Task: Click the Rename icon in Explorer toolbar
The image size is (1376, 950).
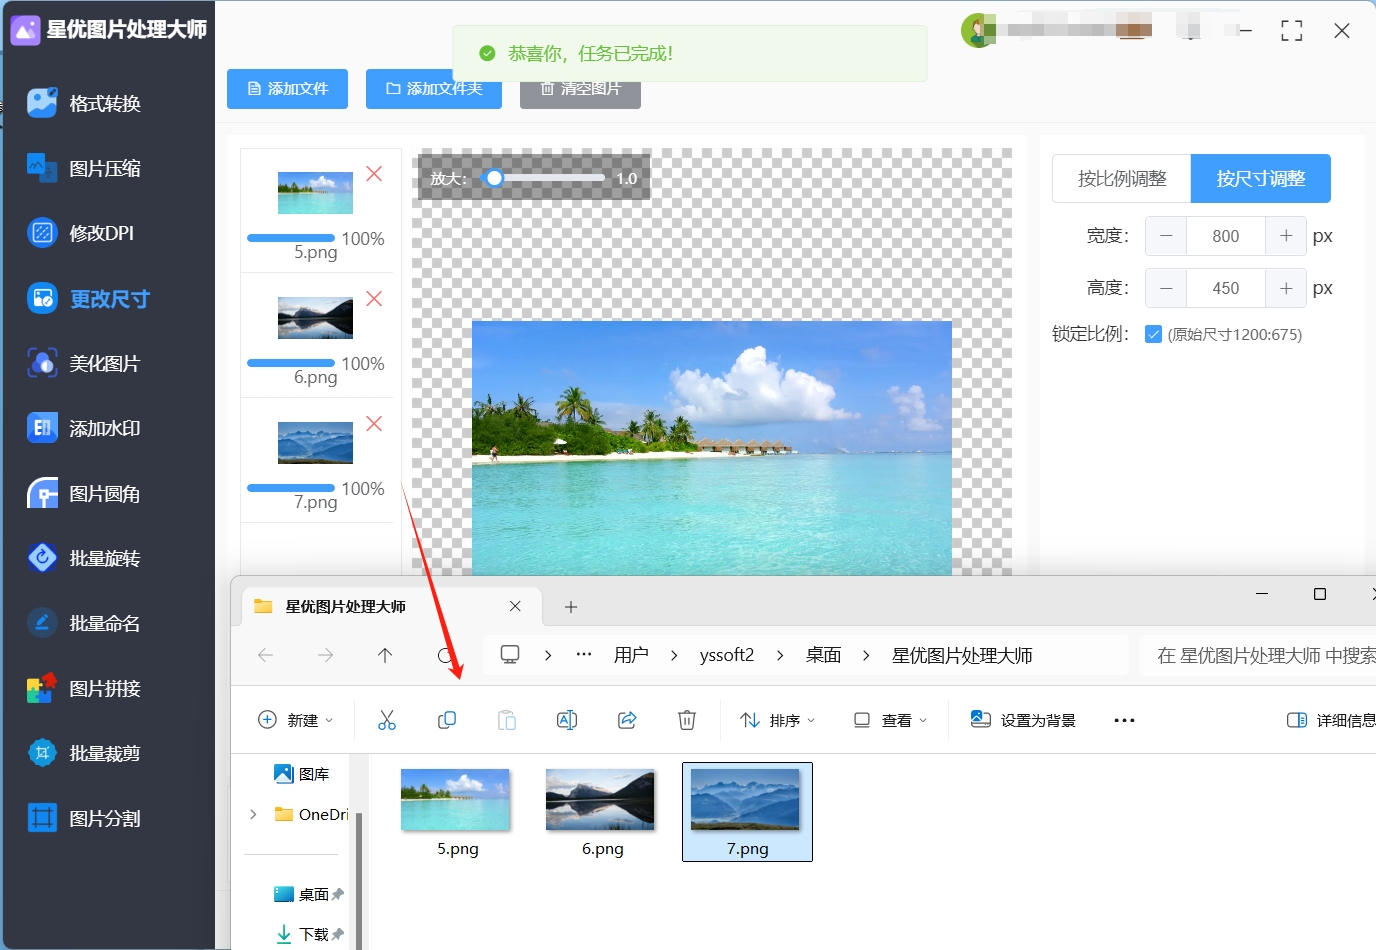Action: [x=567, y=720]
